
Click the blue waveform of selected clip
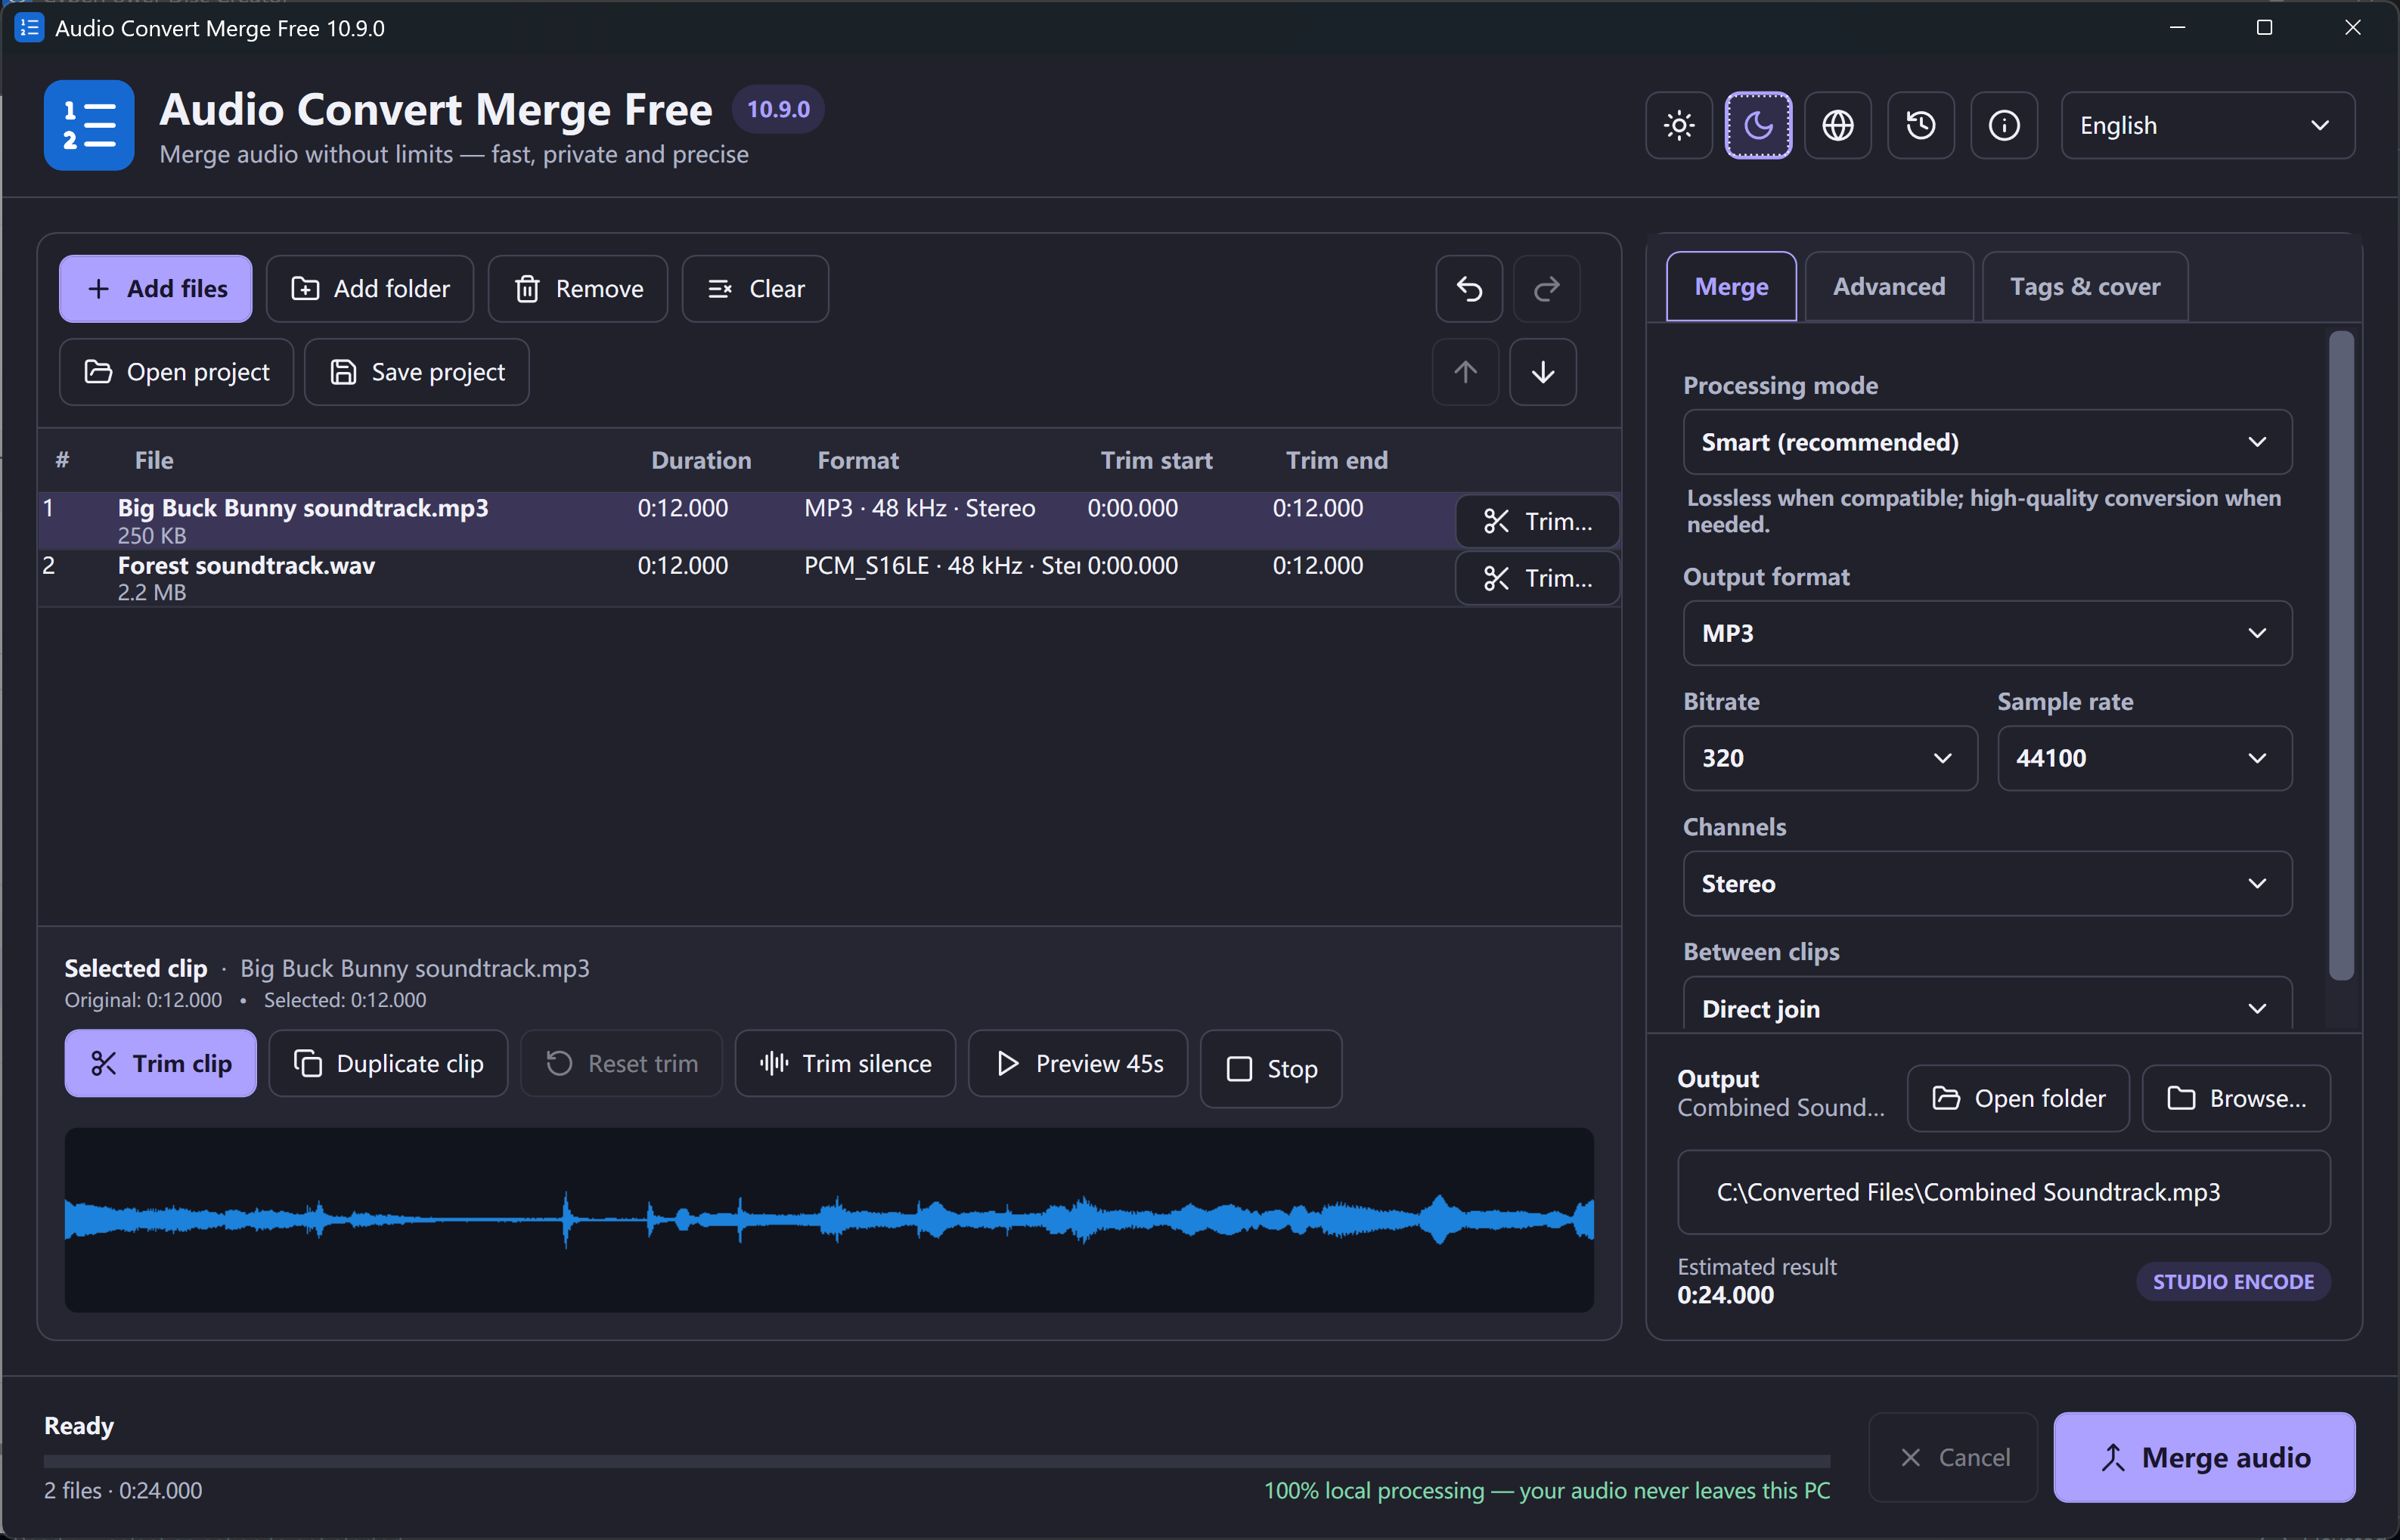point(829,1220)
